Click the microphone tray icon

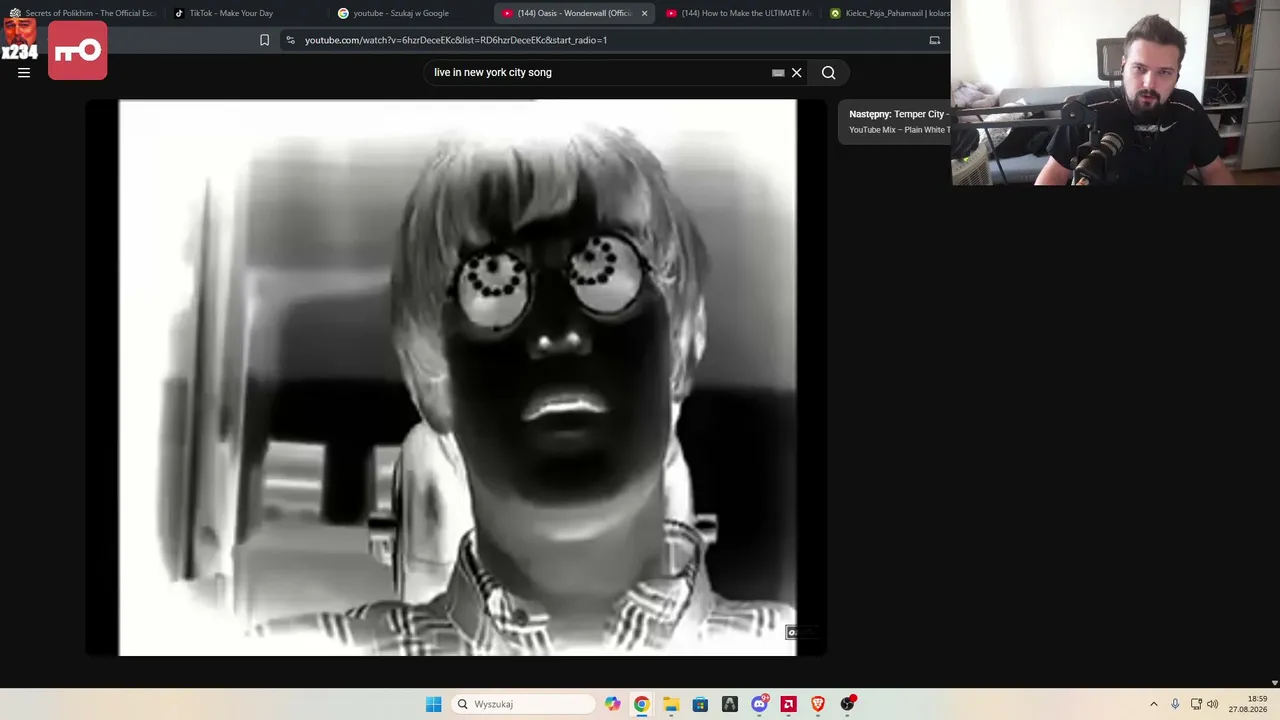(1175, 704)
